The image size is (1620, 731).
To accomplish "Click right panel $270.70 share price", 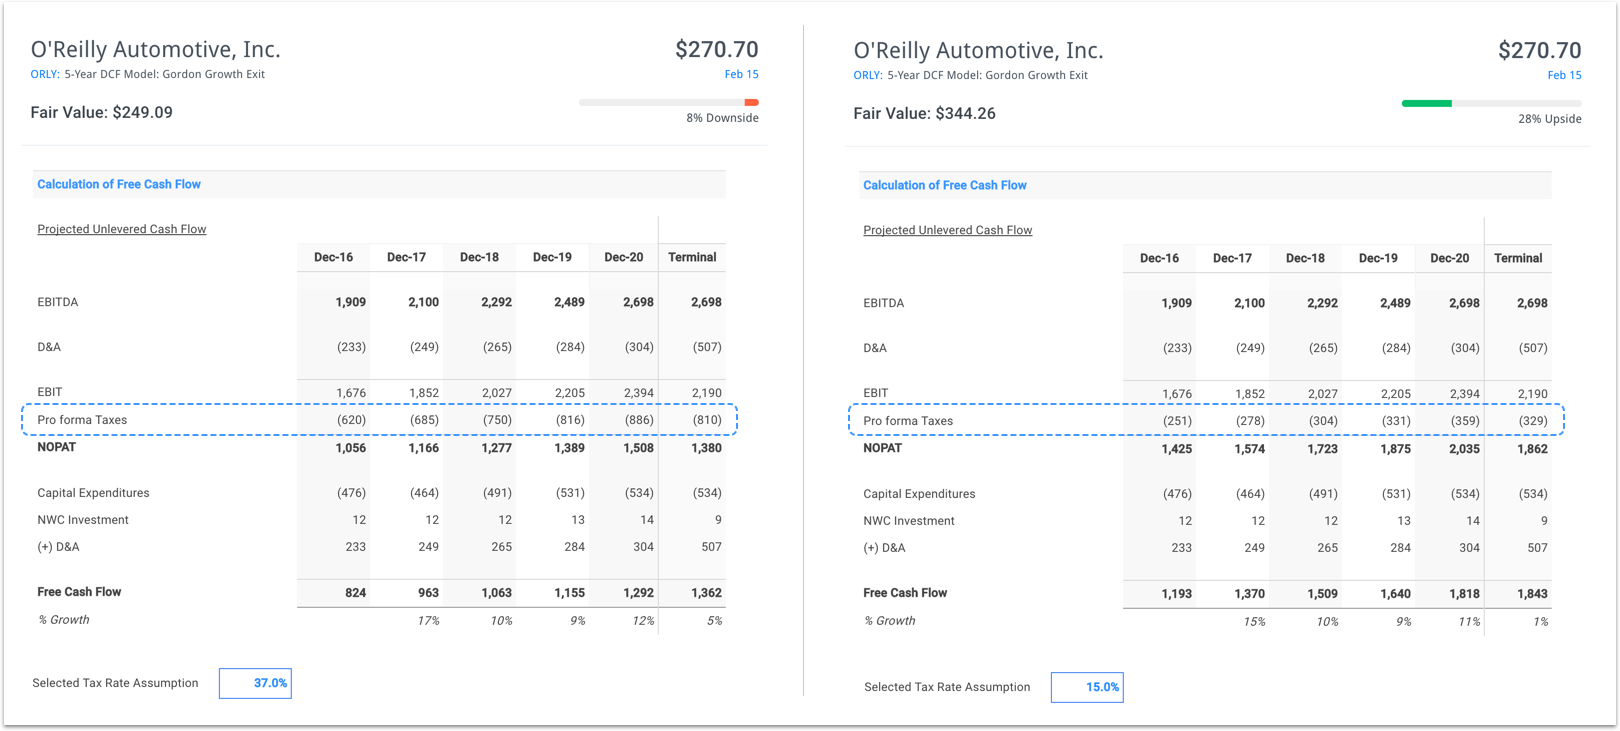I will tap(1540, 50).
